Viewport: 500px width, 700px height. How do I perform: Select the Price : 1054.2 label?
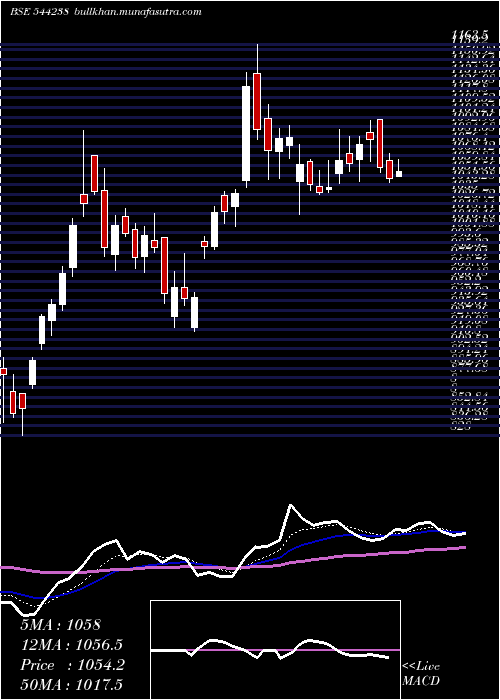pos(72,665)
